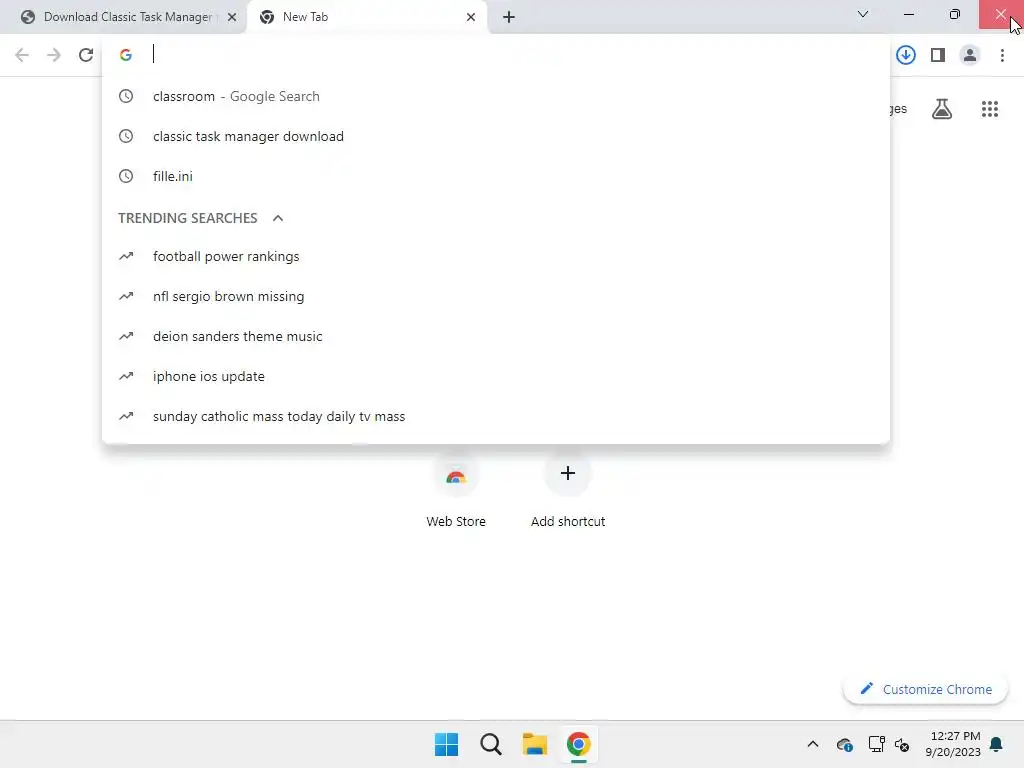
Task: Click the Chrome taskbar icon
Action: point(579,744)
